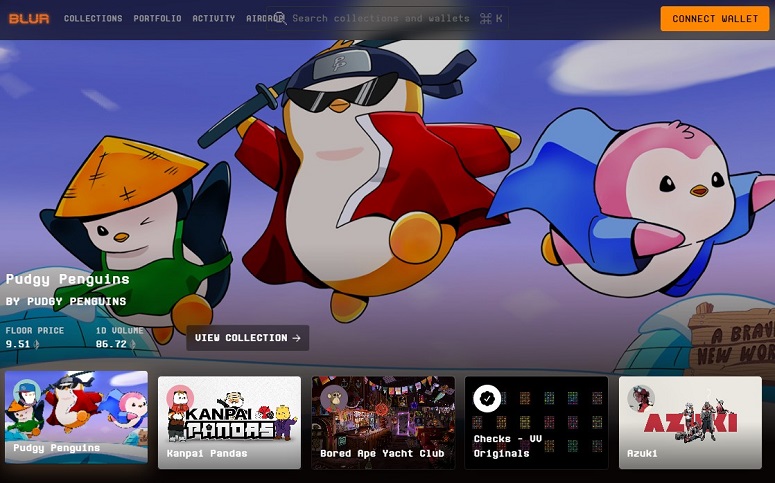Viewport: 775px width, 483px height.
Task: Select the Pudgy Penguins collection card
Action: [x=76, y=420]
